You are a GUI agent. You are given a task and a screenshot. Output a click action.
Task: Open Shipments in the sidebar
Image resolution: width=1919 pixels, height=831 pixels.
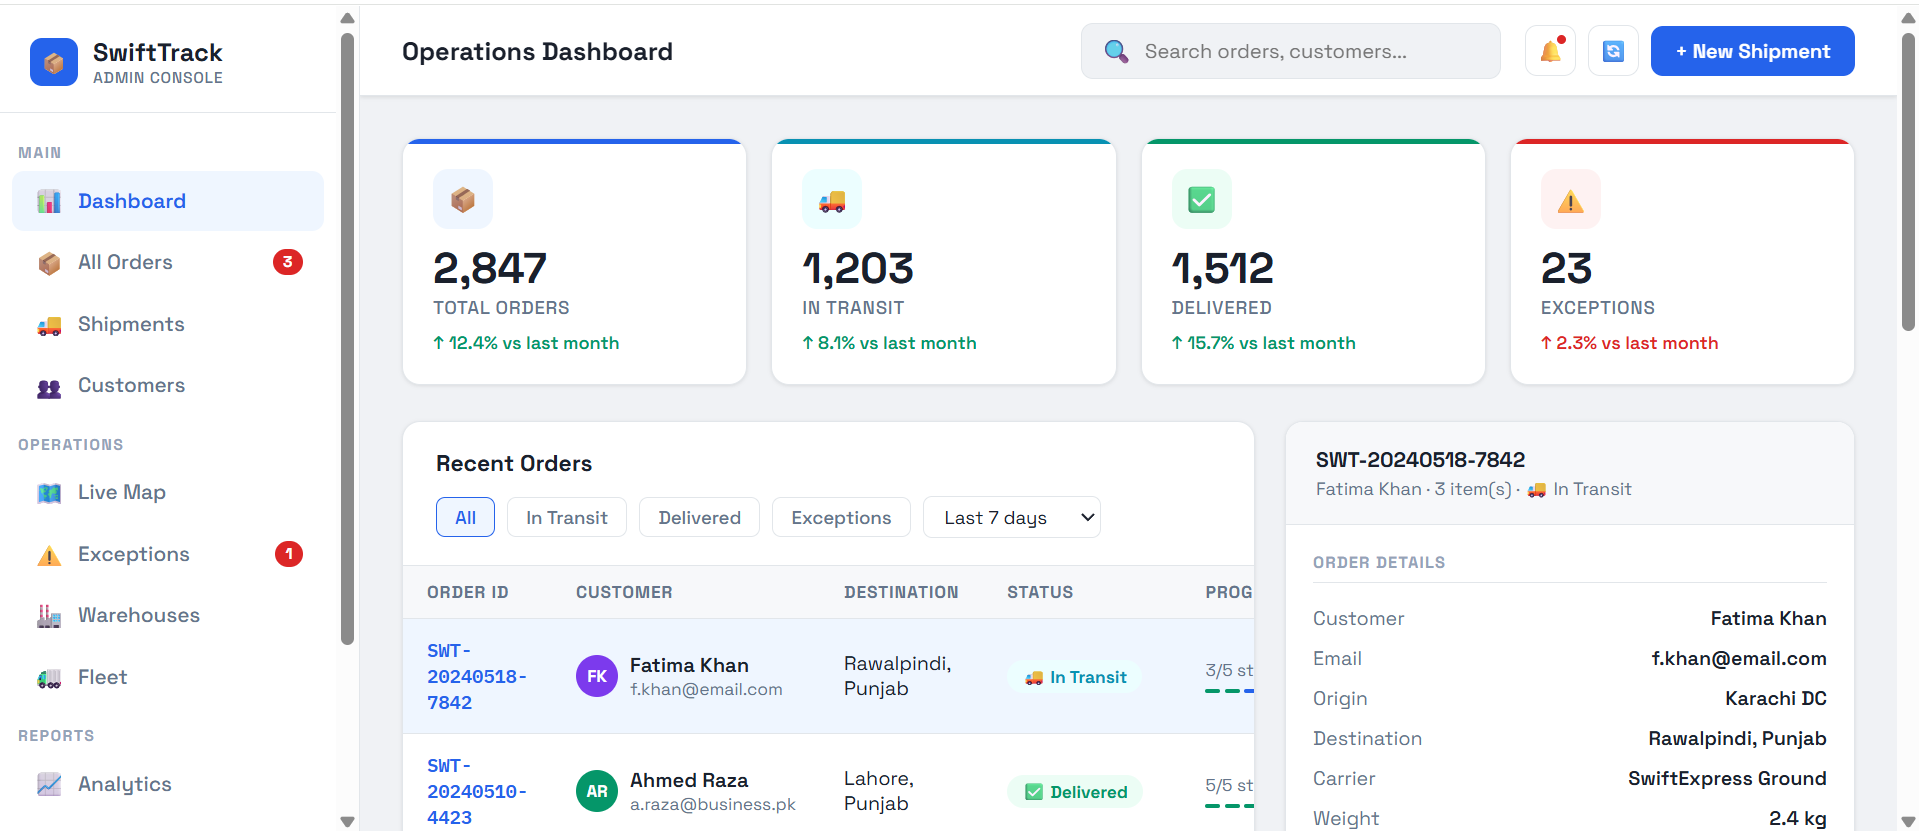[168, 324]
